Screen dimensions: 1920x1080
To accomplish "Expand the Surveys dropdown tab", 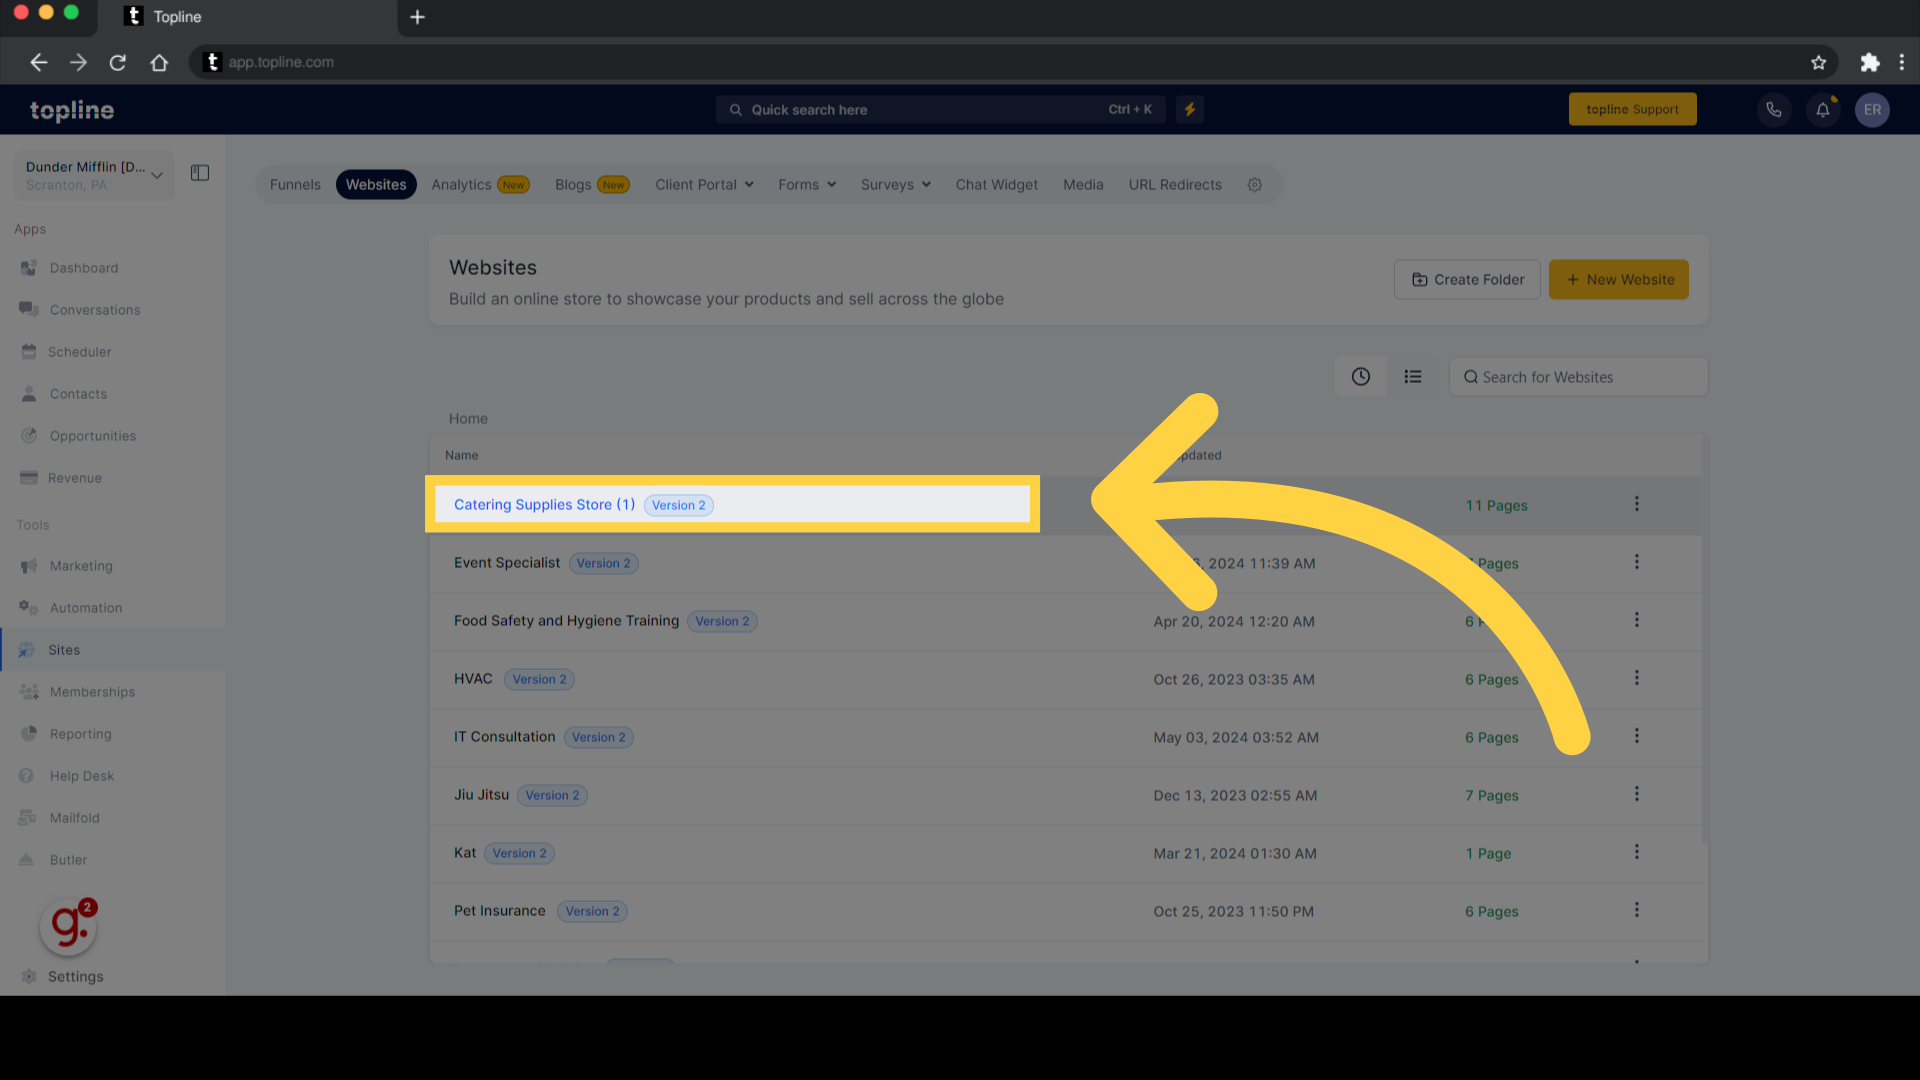I will point(896,185).
